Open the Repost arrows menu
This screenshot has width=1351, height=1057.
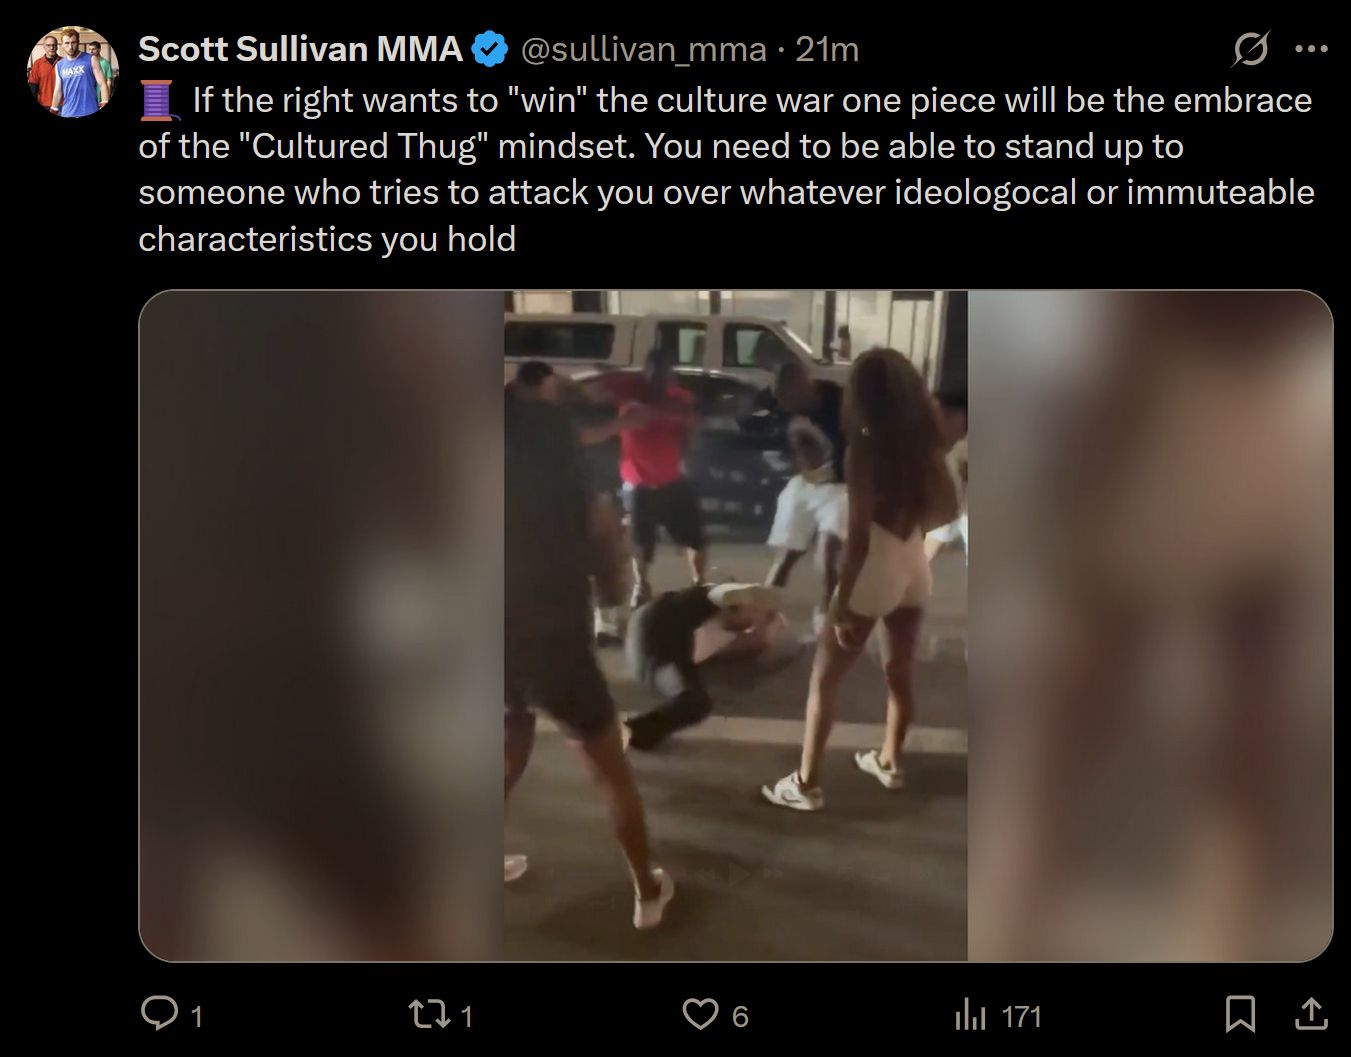[429, 1015]
